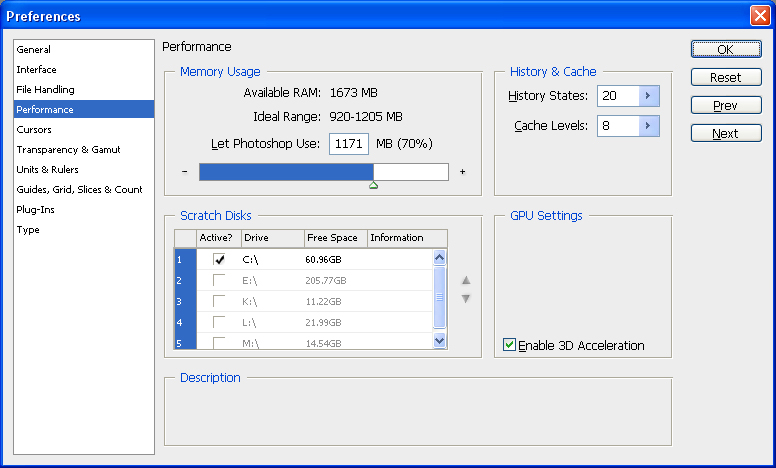The width and height of the screenshot is (776, 468).
Task: Toggle Enable 3D Acceleration checkbox
Action: click(509, 345)
